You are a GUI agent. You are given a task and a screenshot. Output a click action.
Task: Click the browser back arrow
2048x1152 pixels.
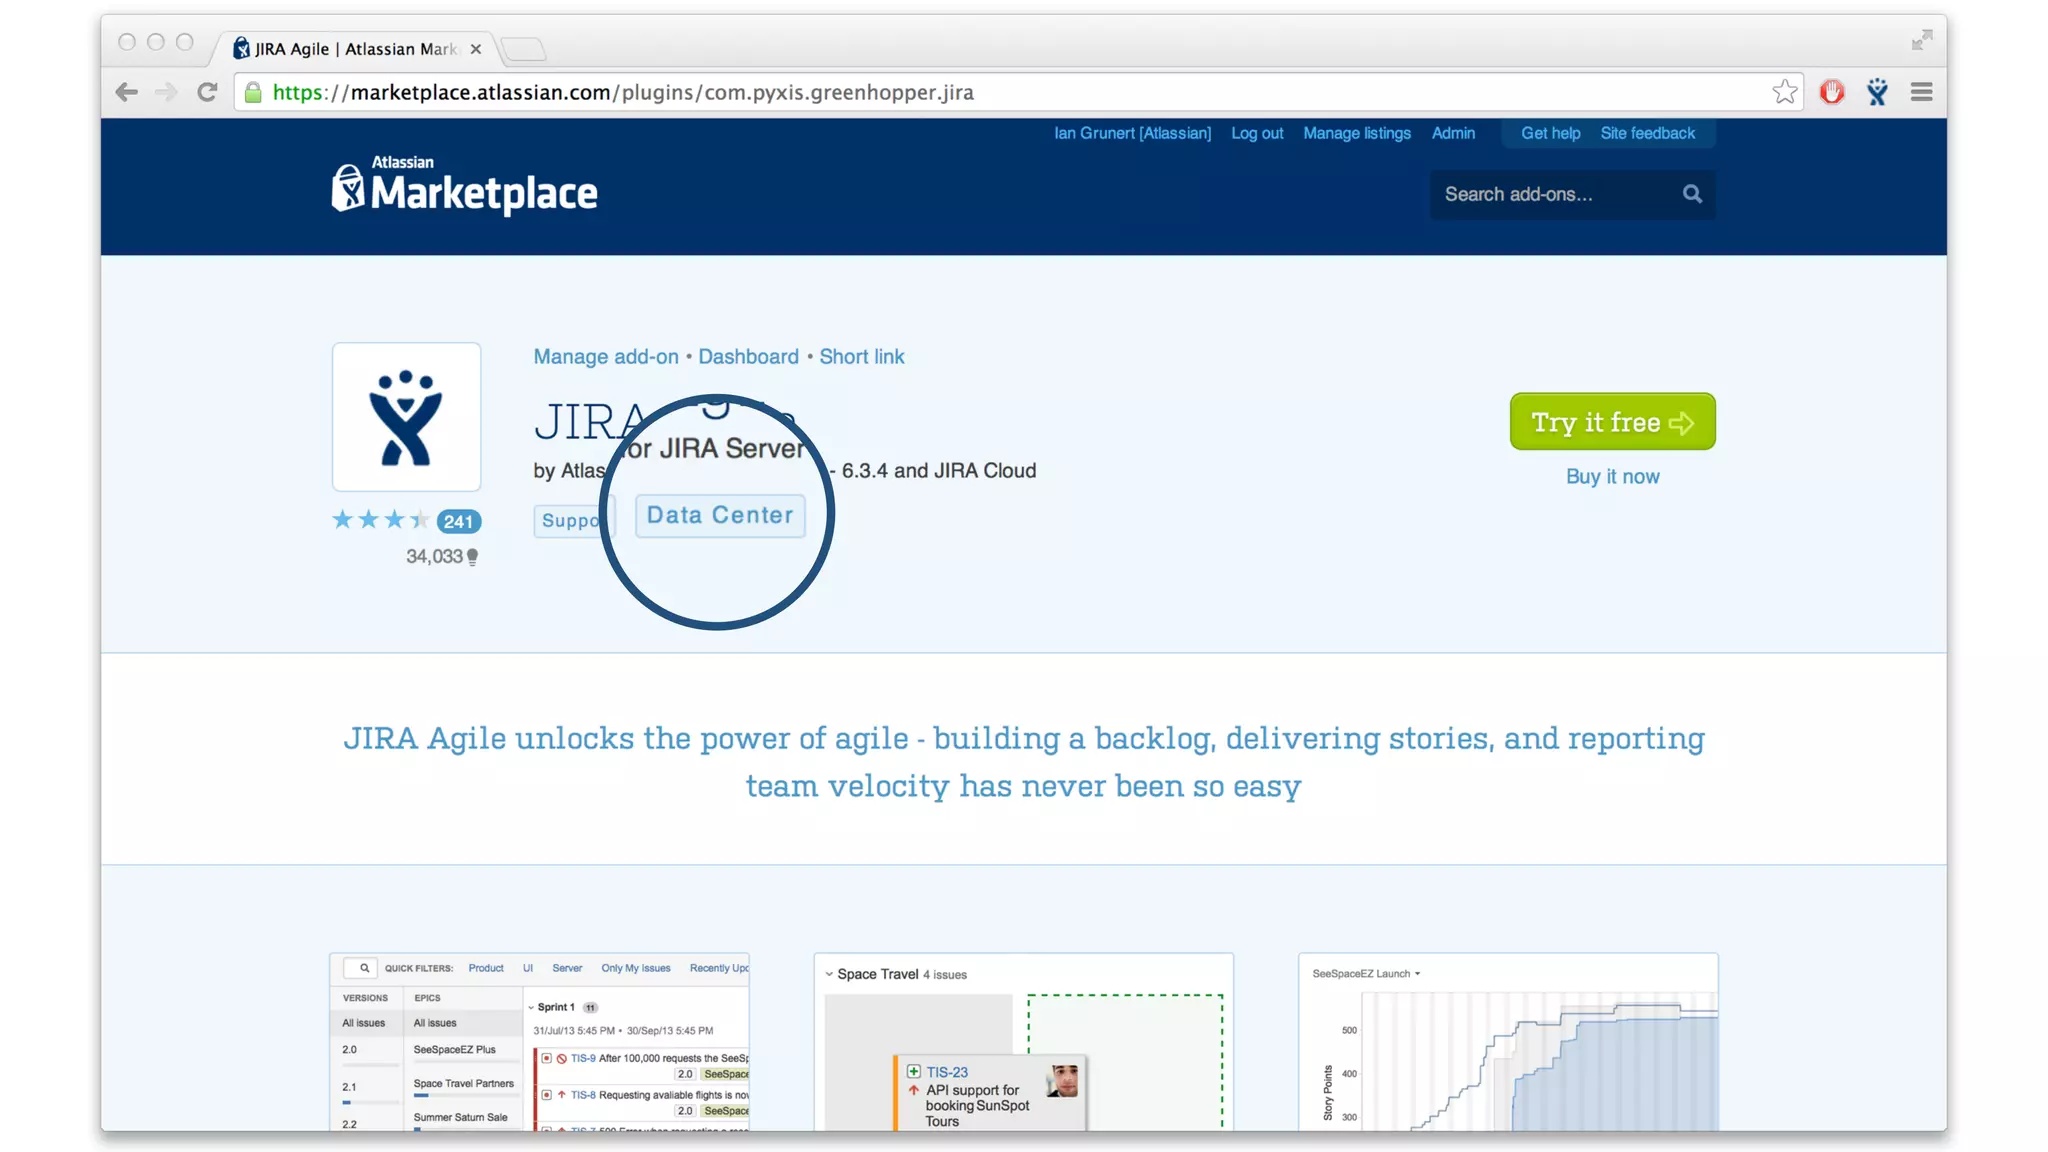point(126,92)
